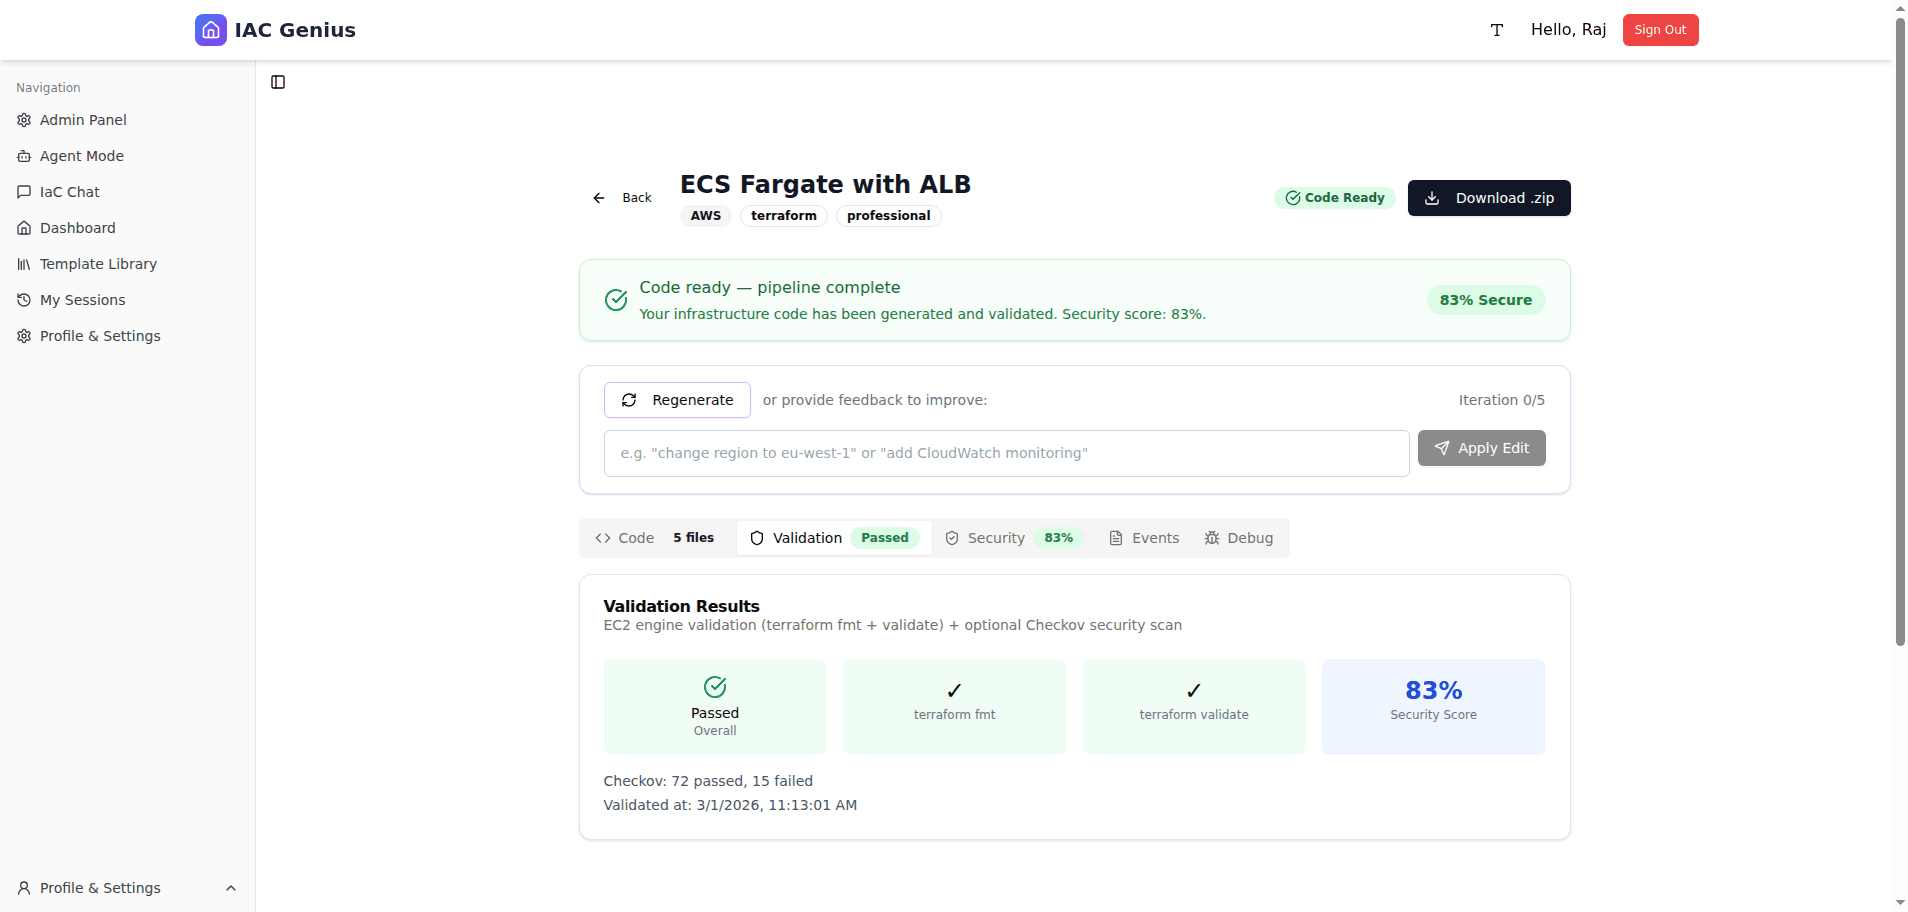
Task: Click the Regenerate button
Action: coord(677,400)
